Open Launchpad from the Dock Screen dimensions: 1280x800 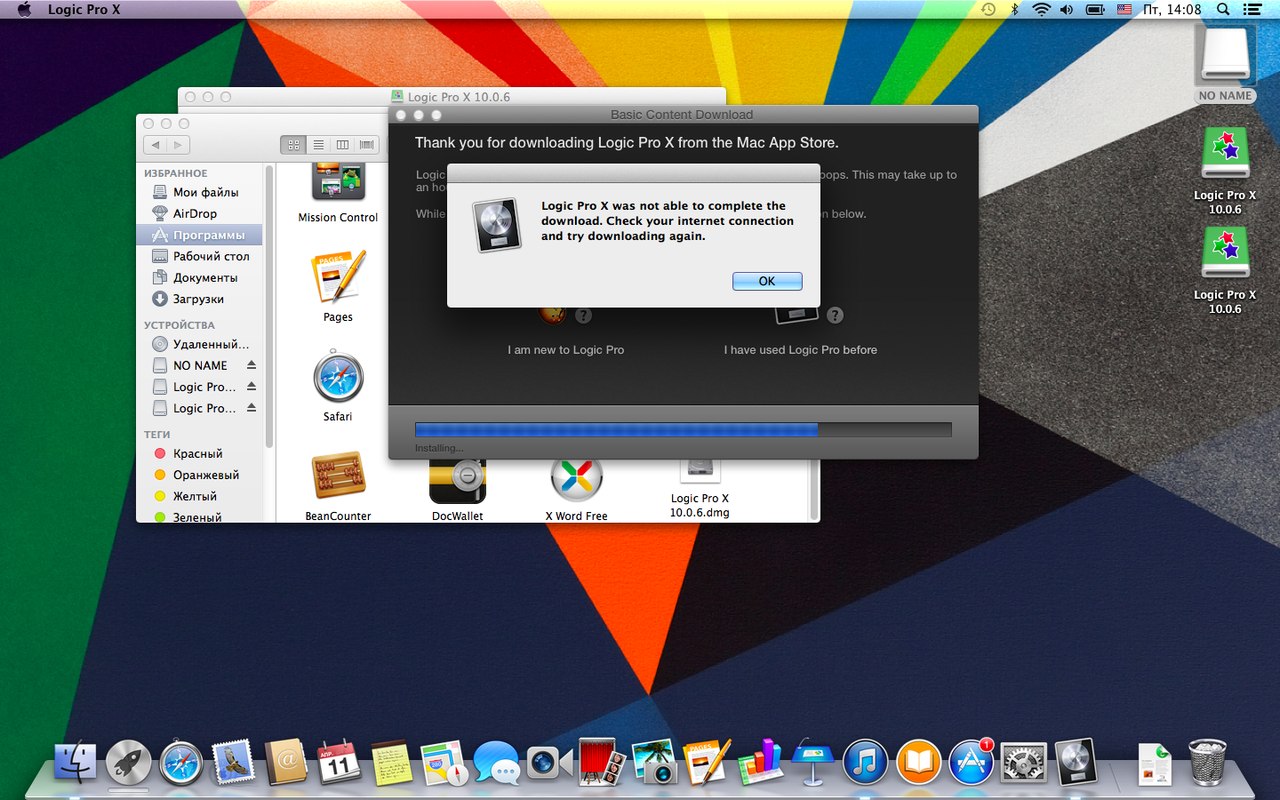(x=128, y=763)
